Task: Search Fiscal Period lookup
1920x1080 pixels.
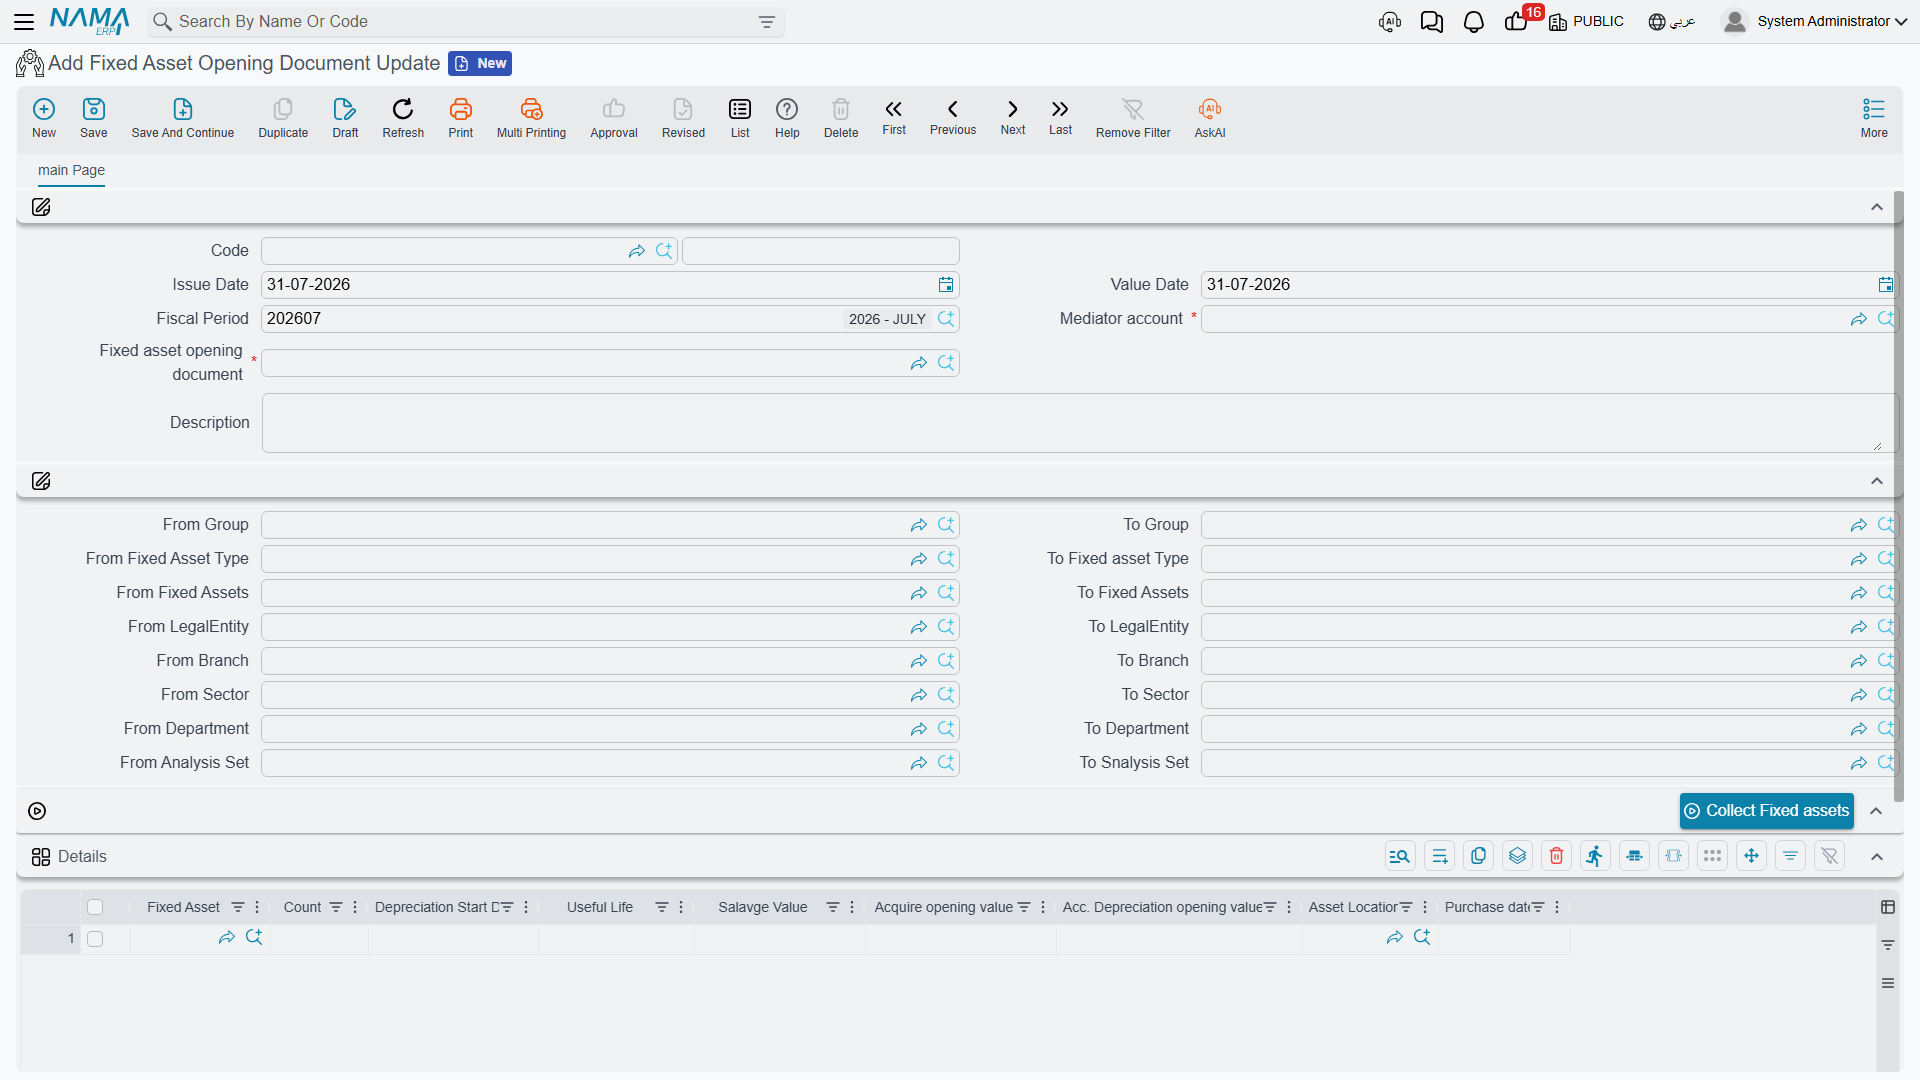Action: tap(946, 319)
